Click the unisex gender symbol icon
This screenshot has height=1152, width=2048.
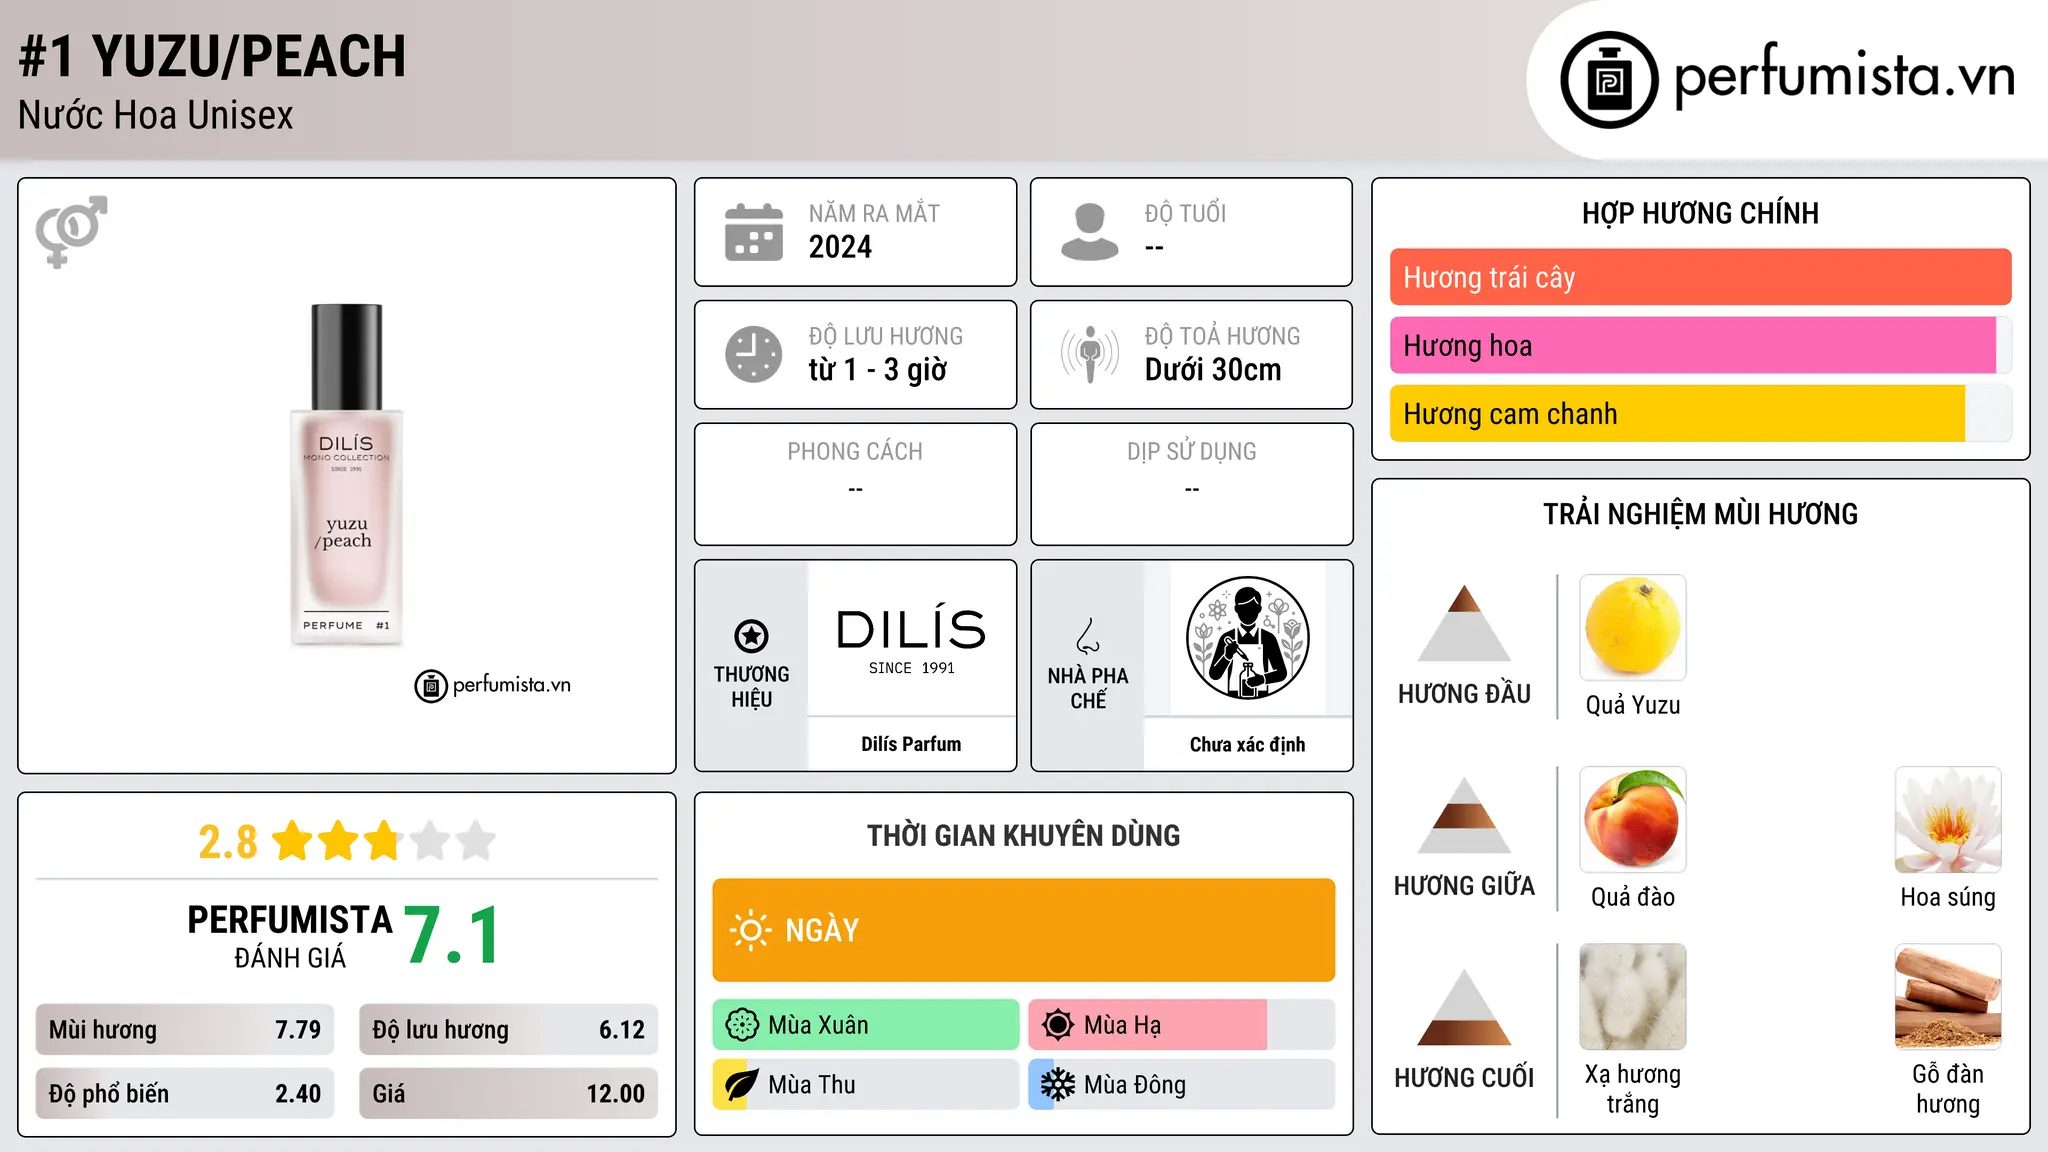pyautogui.click(x=71, y=231)
